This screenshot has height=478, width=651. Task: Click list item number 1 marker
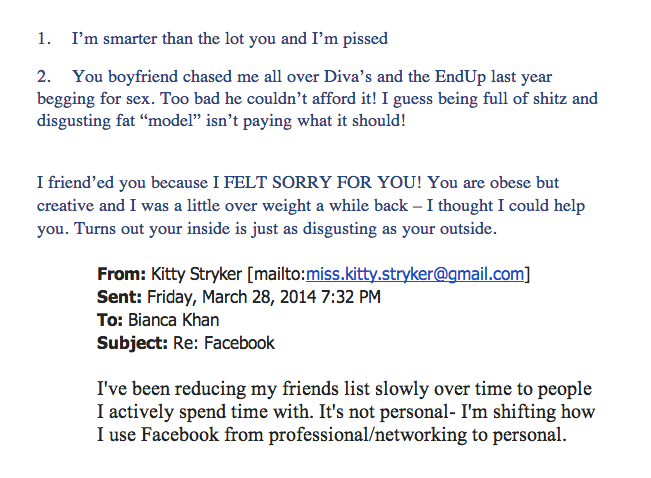click(44, 39)
